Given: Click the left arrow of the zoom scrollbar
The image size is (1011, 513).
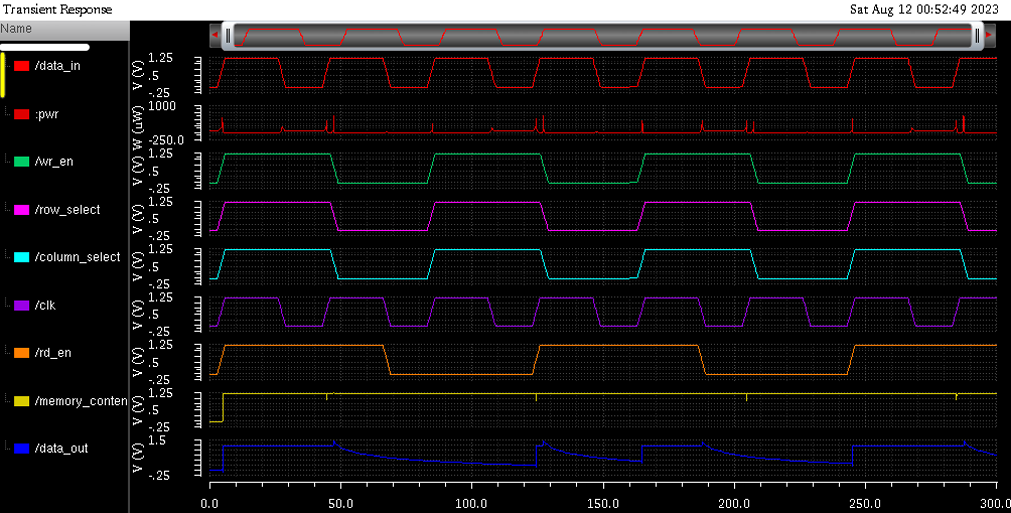Looking at the screenshot, I should tap(215, 35).
